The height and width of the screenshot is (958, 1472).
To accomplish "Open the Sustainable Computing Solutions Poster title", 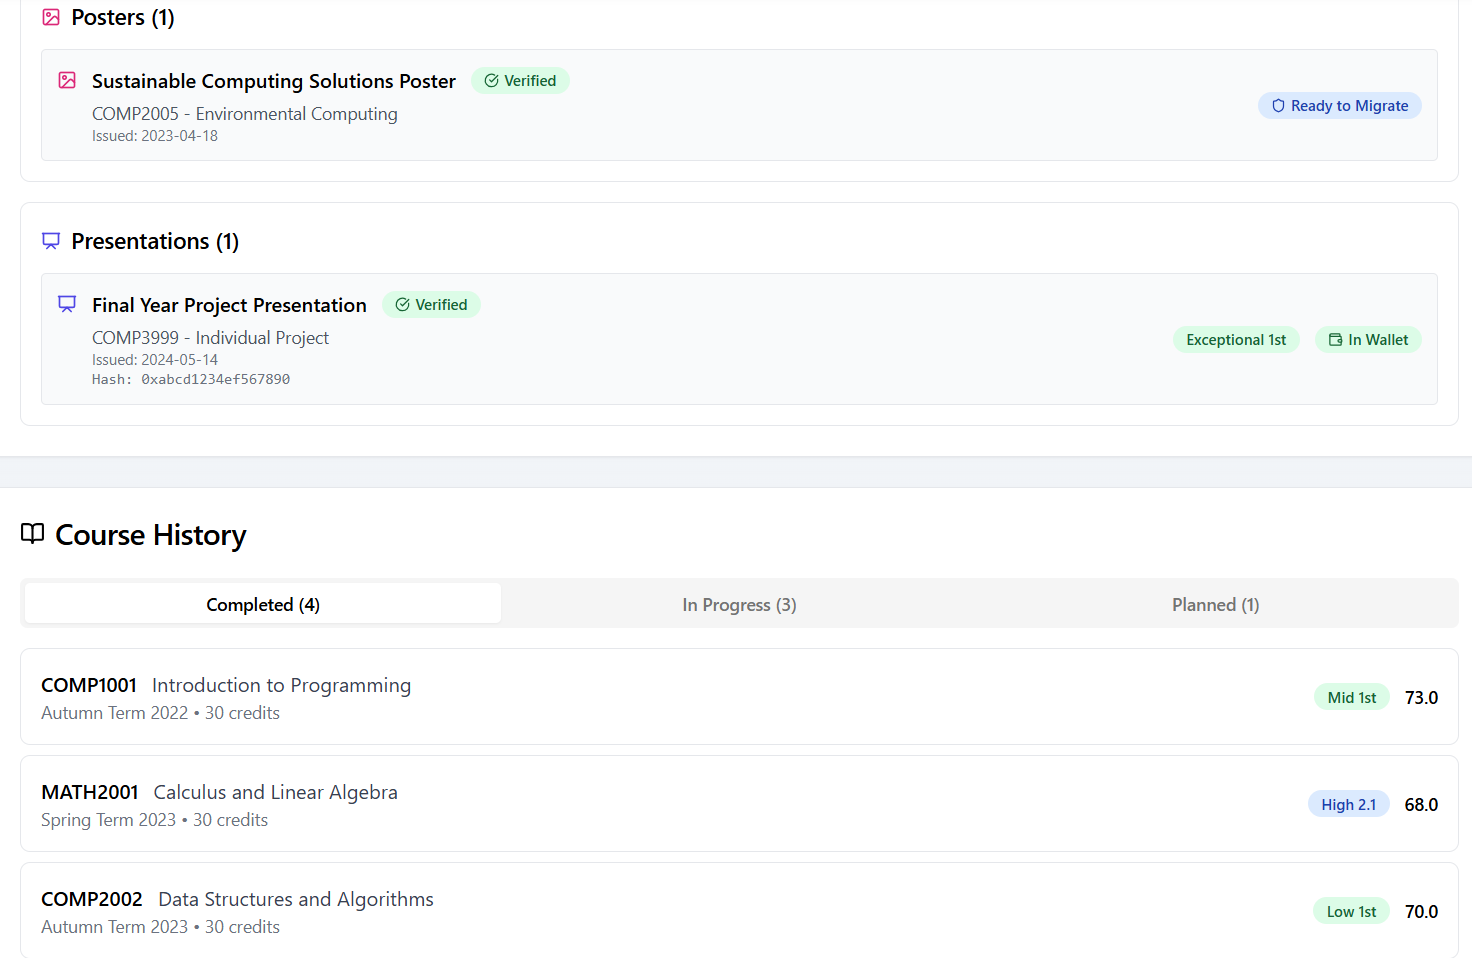I will 273,81.
